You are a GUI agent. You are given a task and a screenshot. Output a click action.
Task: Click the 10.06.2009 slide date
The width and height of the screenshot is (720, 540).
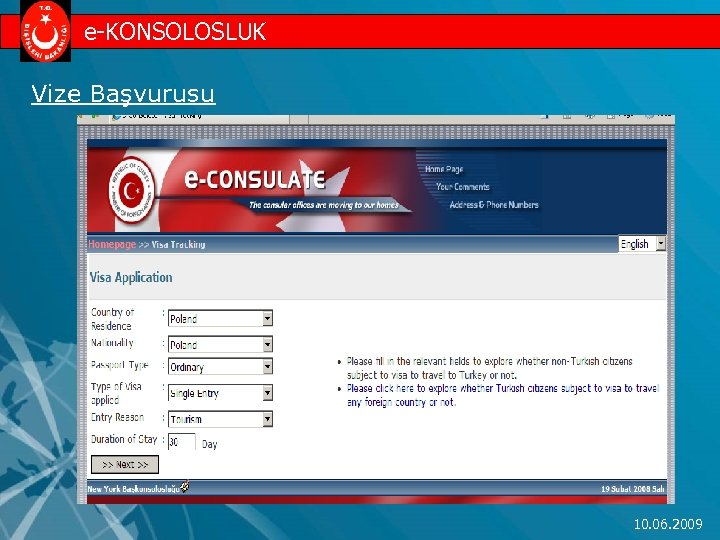pyautogui.click(x=668, y=524)
